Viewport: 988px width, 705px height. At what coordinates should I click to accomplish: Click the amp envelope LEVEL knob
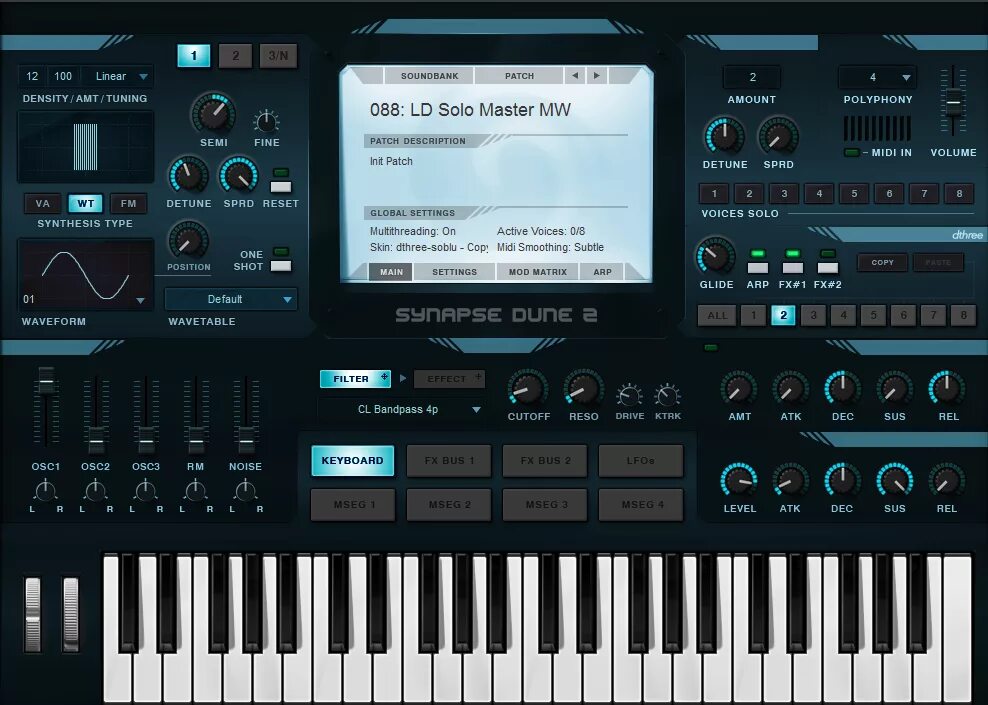(x=738, y=481)
